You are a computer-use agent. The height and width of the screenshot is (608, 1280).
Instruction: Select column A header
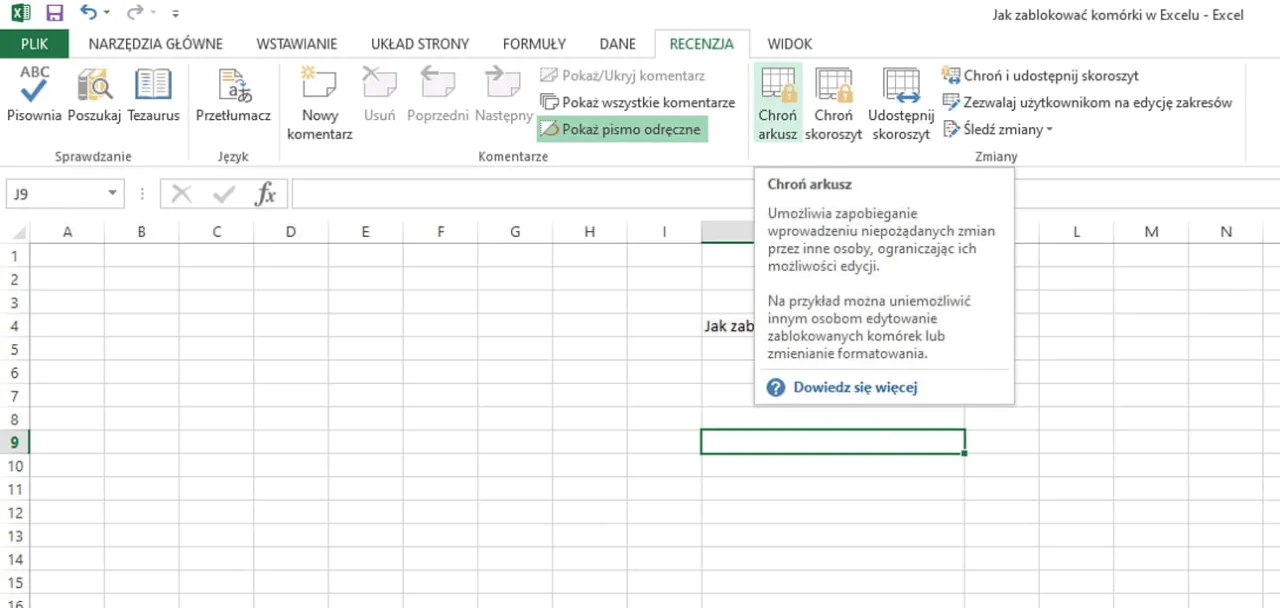[68, 232]
